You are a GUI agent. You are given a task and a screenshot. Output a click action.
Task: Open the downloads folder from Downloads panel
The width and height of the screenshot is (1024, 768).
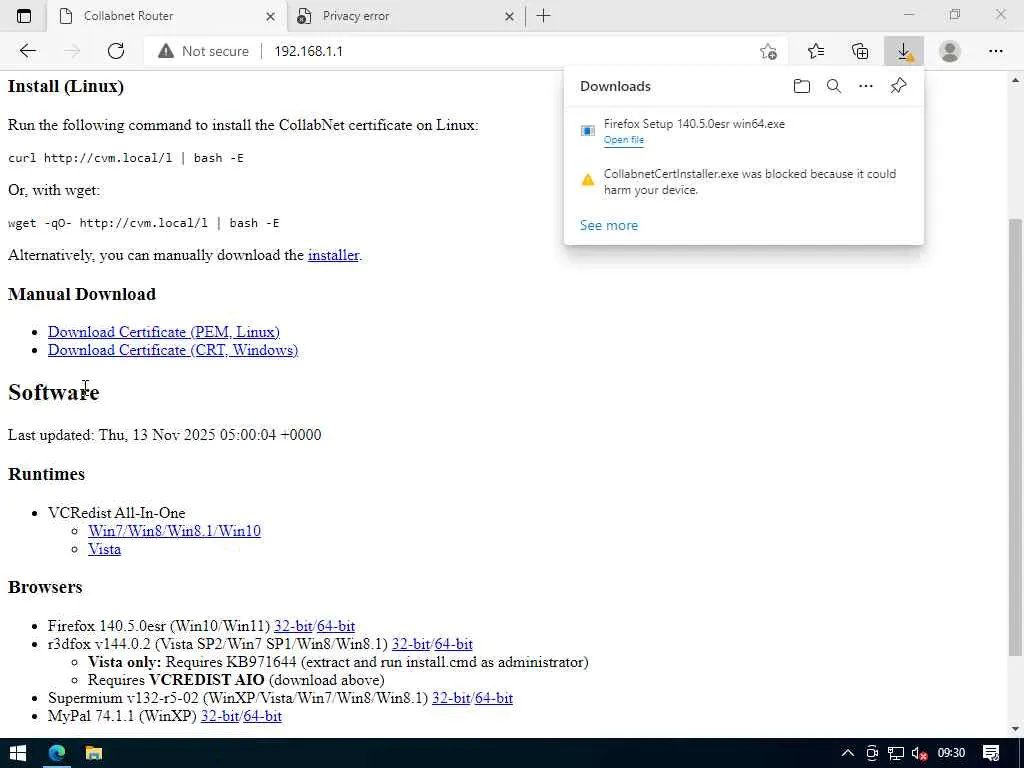point(801,86)
